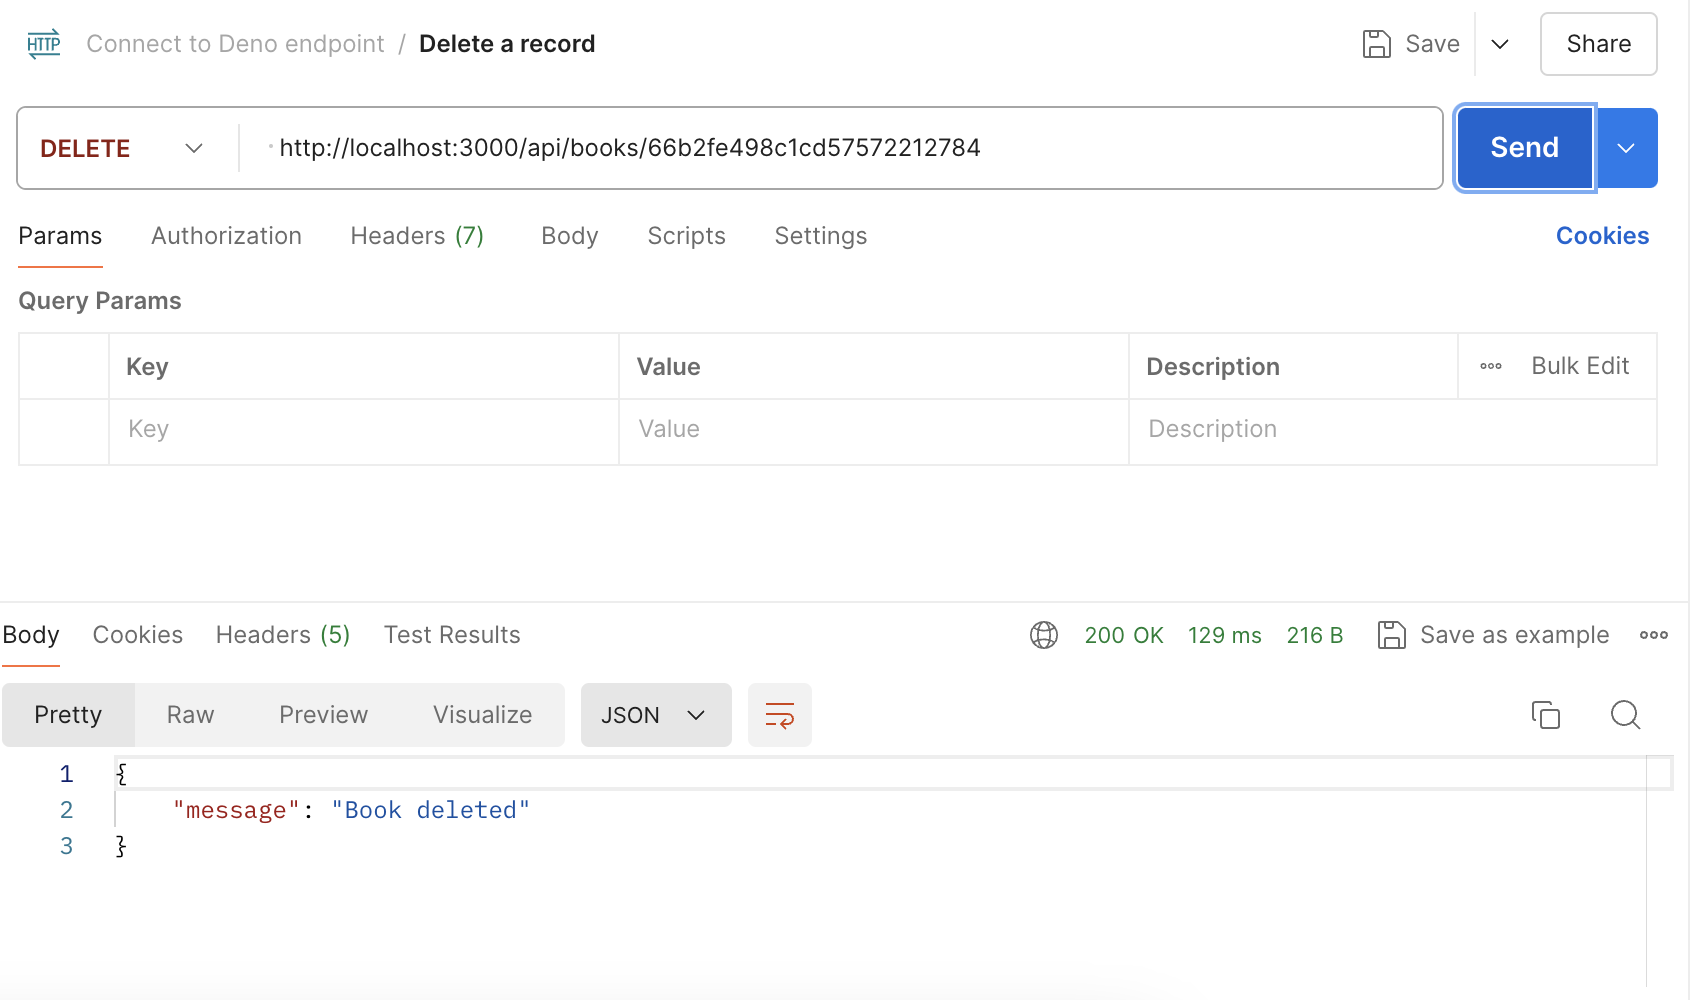
Task: Click the Save floppy disk icon
Action: click(x=1376, y=44)
